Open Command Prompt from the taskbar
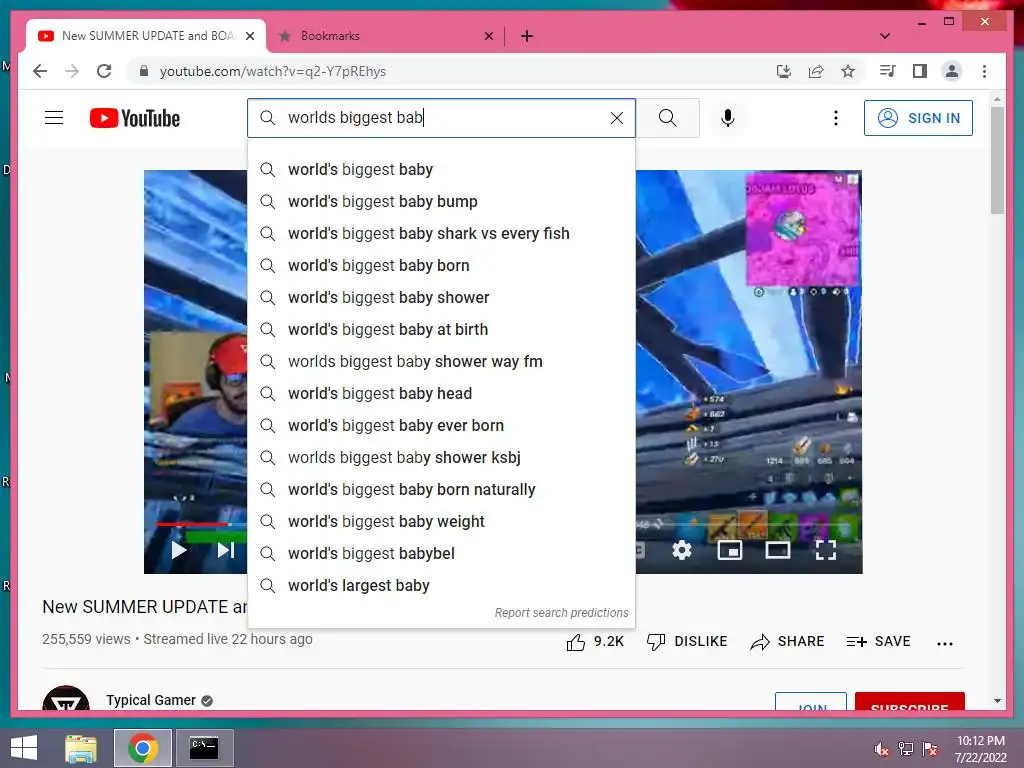 click(x=204, y=748)
